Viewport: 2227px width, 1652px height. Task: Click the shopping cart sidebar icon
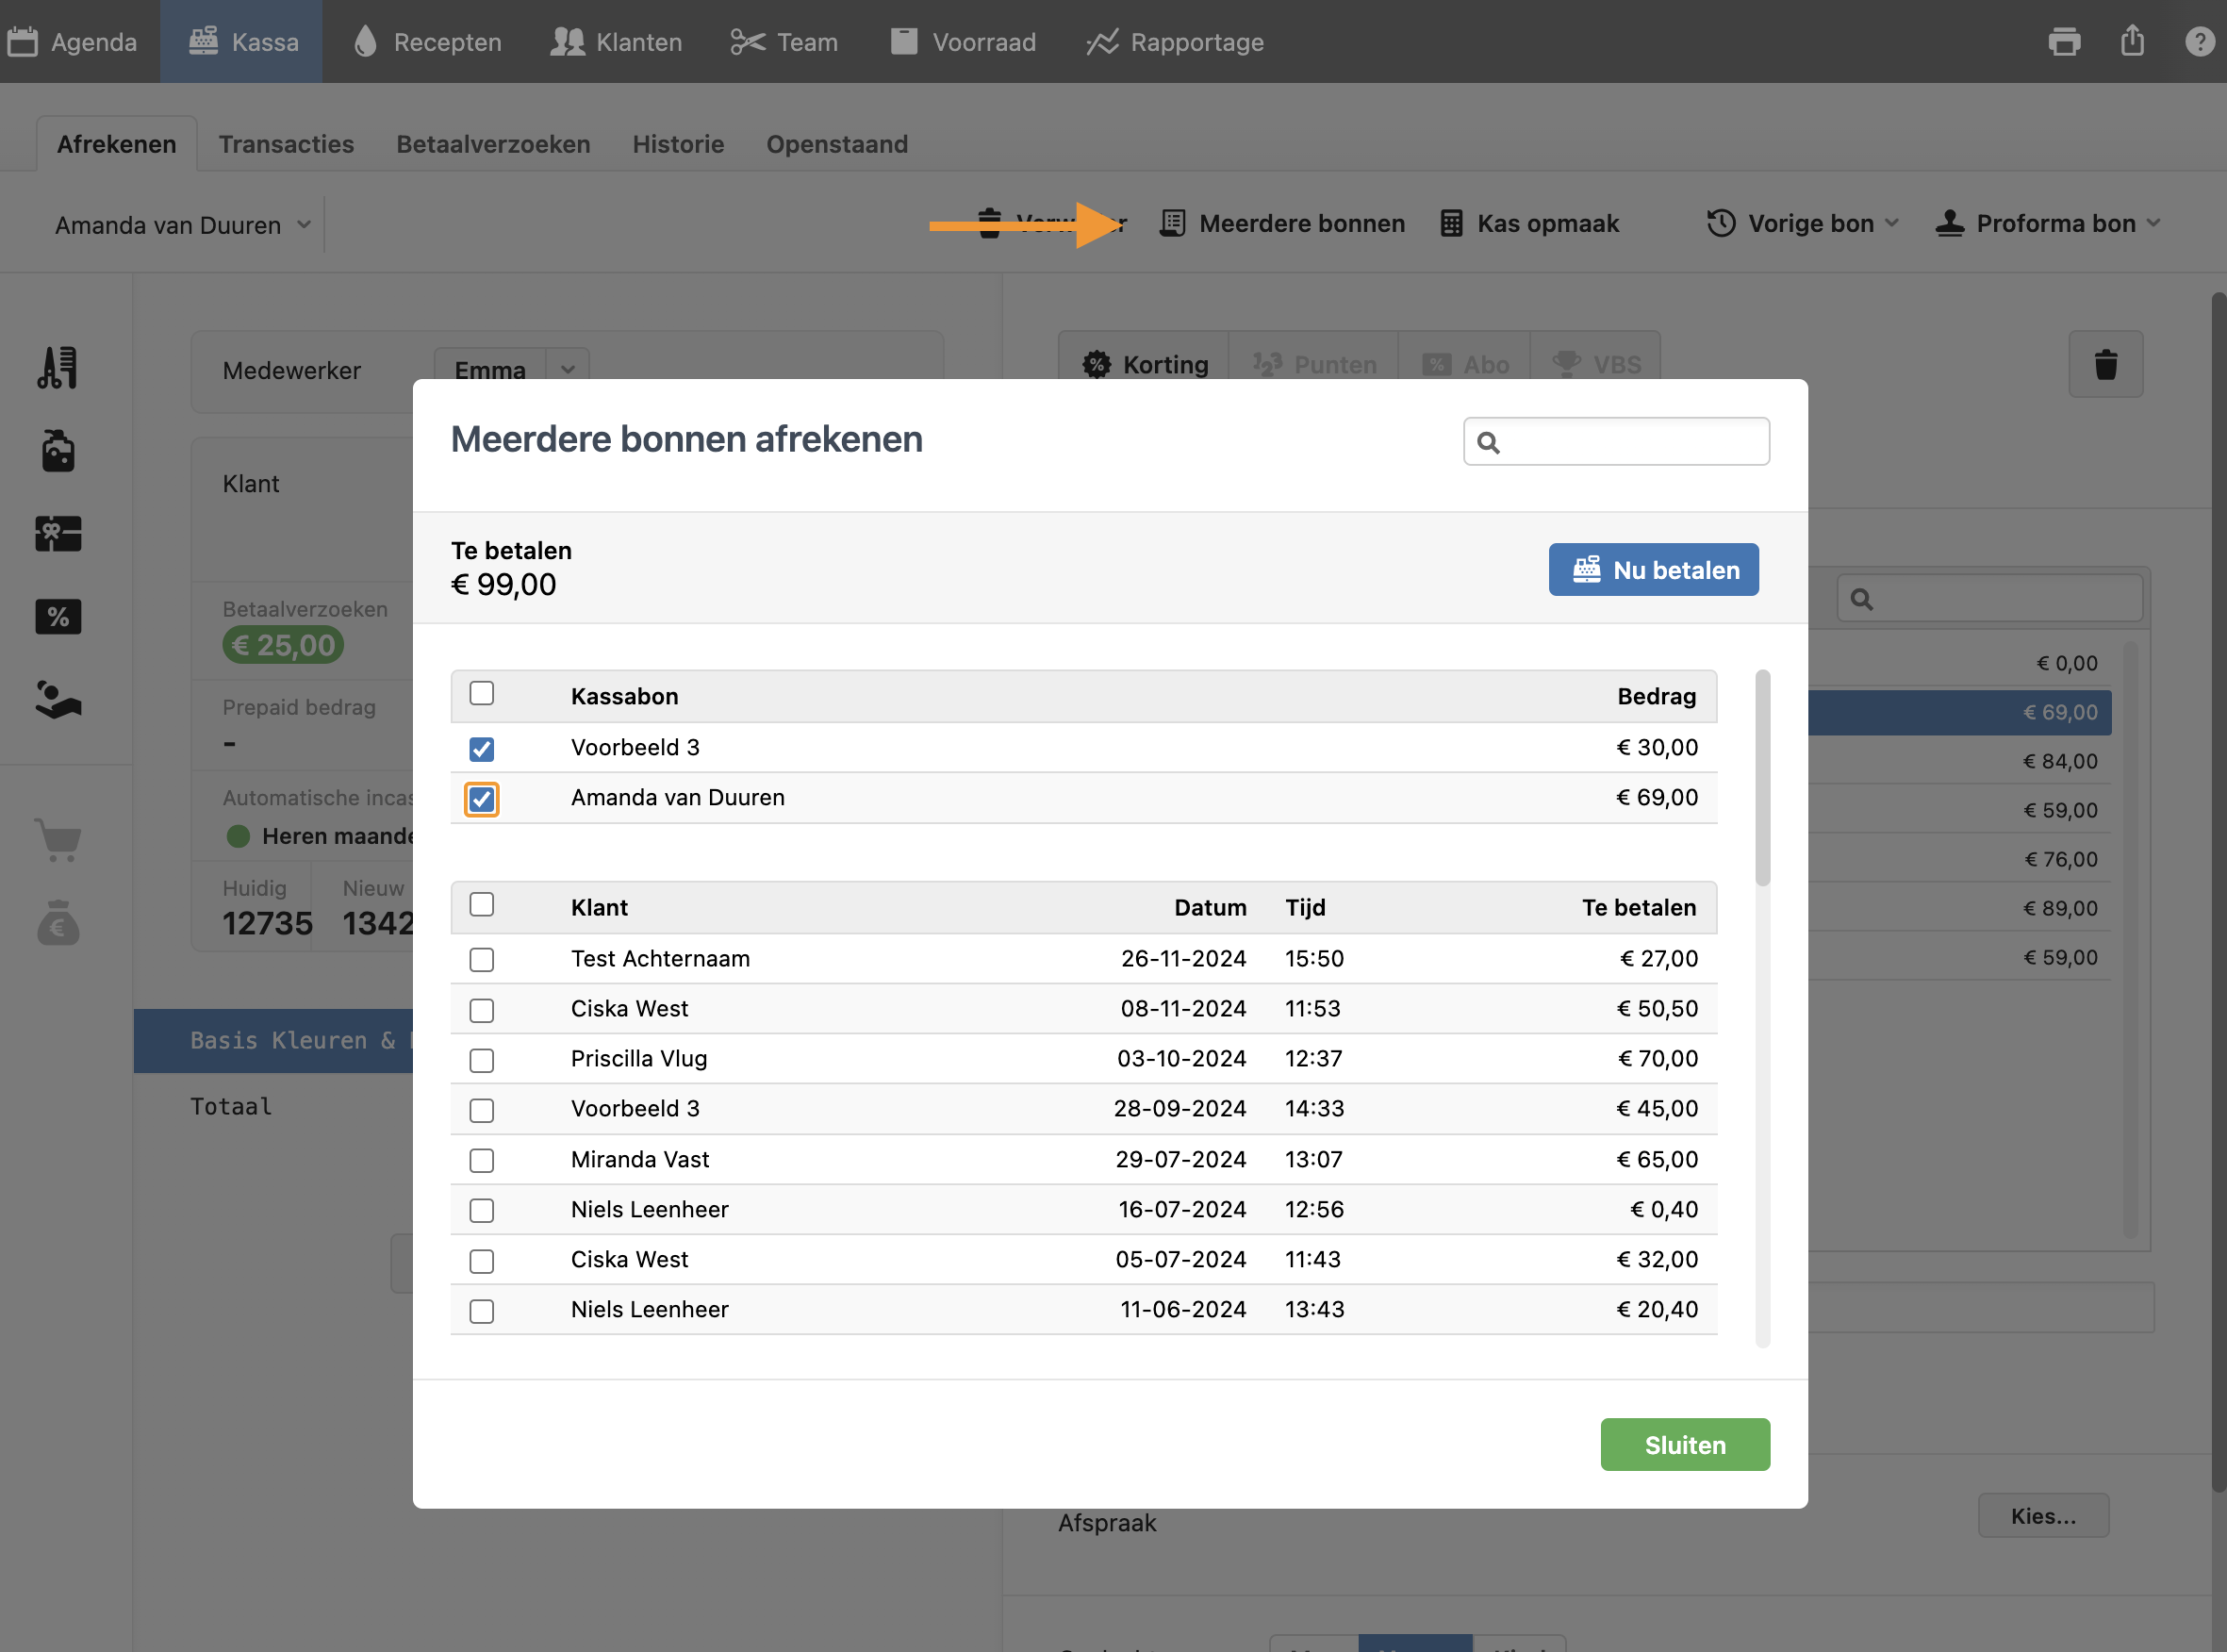pyautogui.click(x=58, y=840)
